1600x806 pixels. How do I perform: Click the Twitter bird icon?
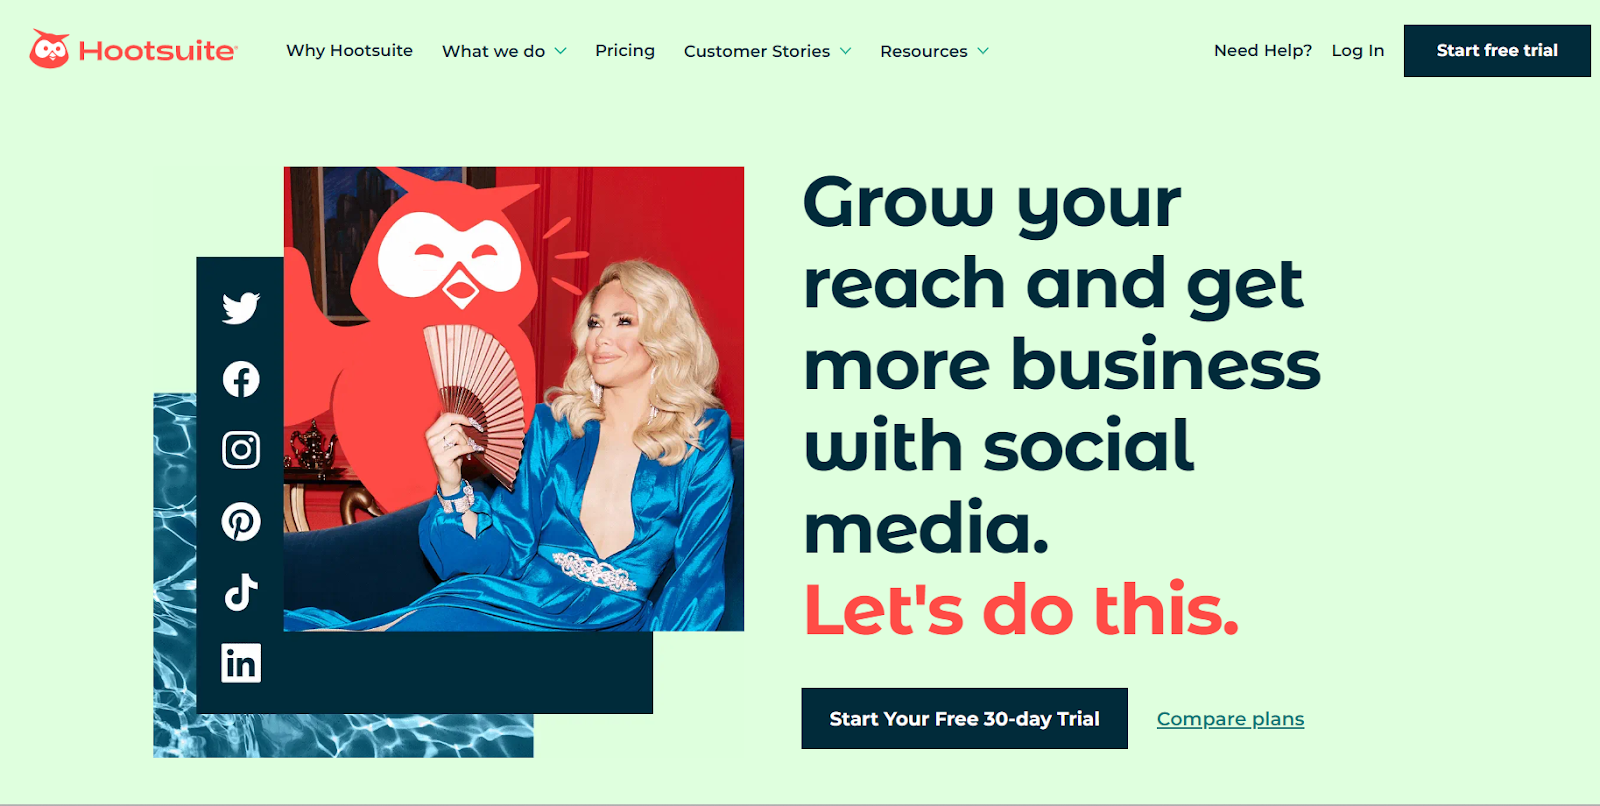coord(241,308)
